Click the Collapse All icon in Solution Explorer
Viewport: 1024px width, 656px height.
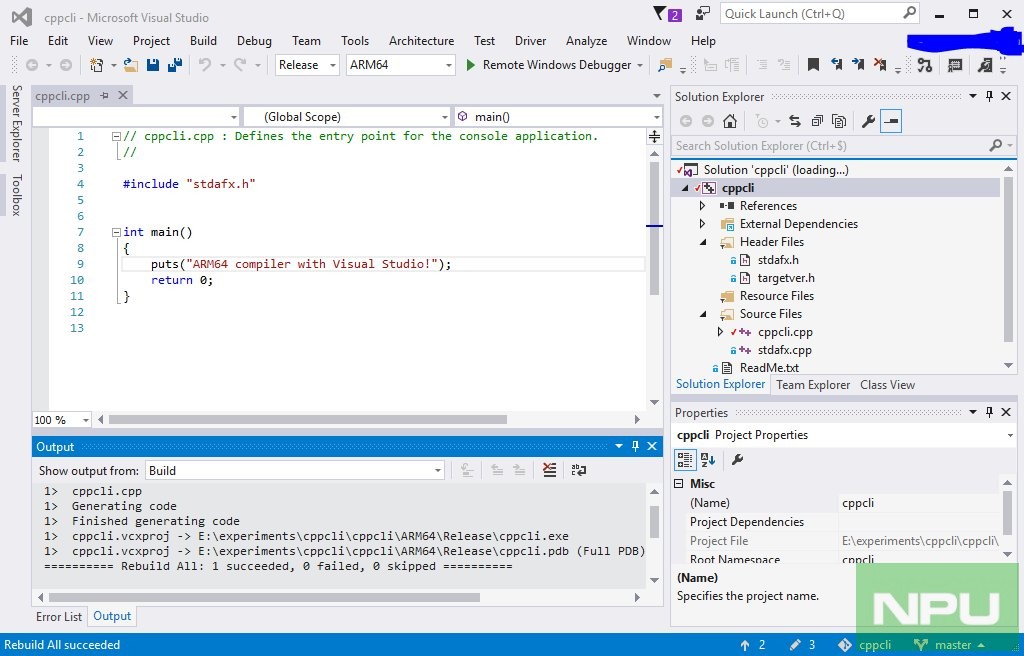pyautogui.click(x=817, y=122)
